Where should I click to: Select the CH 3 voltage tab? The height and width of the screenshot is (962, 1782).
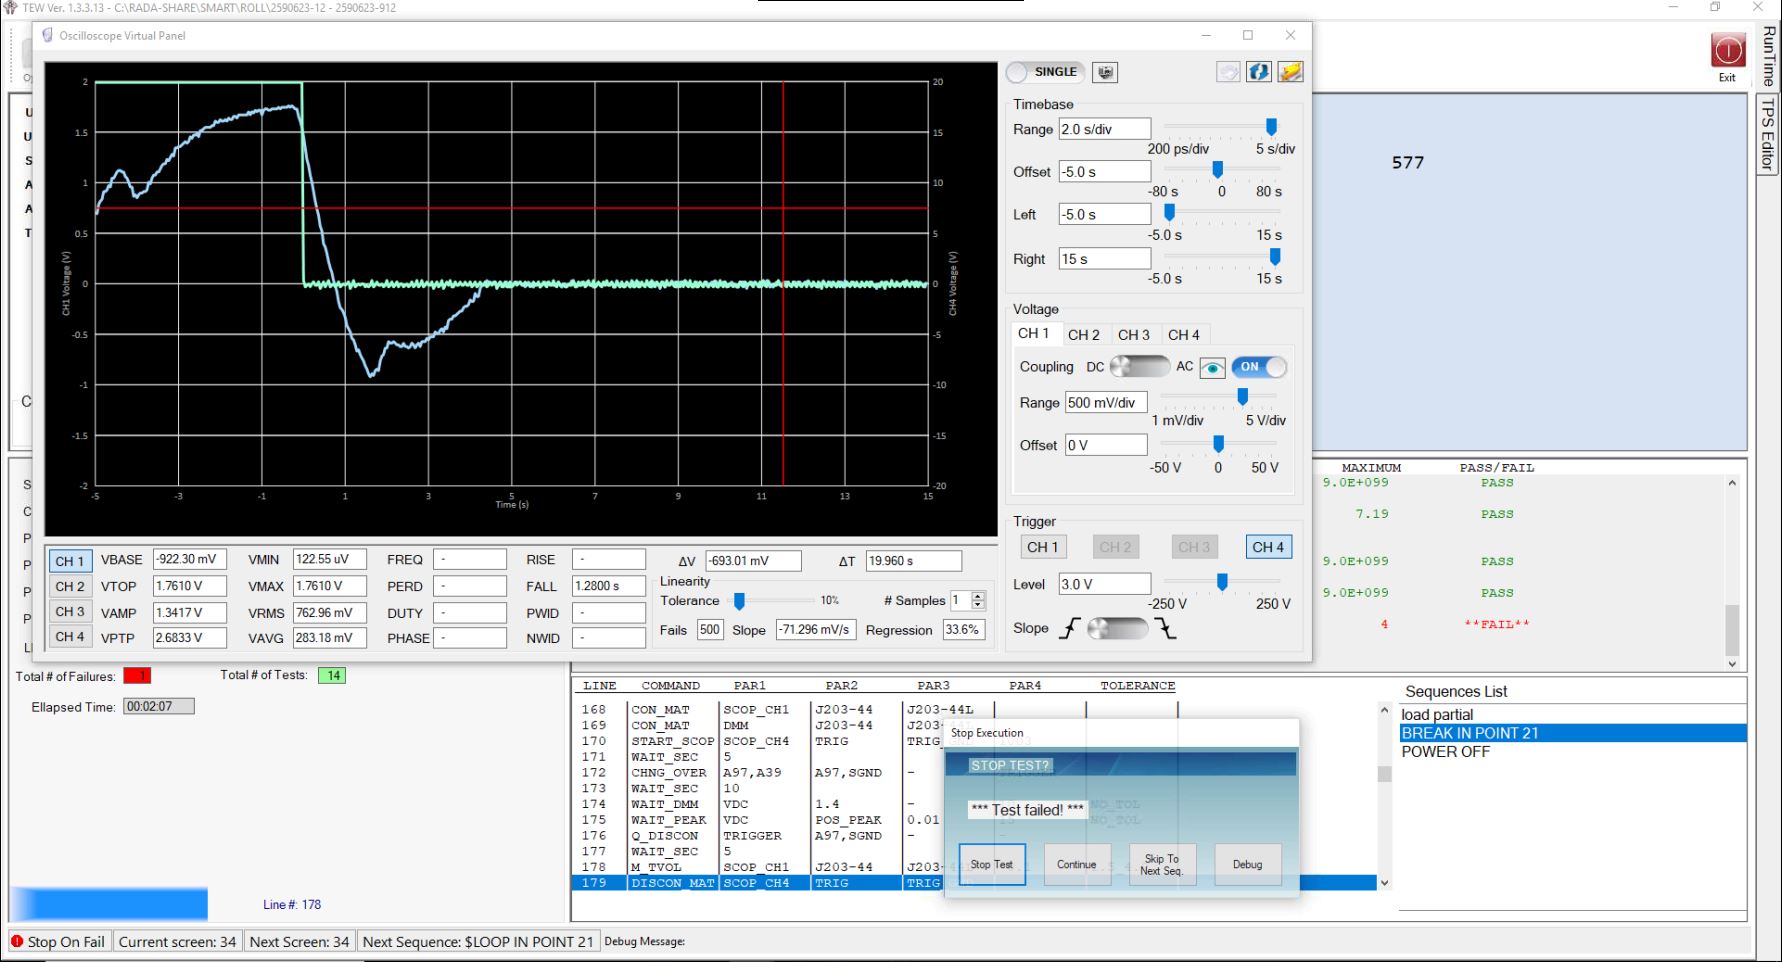click(1133, 335)
